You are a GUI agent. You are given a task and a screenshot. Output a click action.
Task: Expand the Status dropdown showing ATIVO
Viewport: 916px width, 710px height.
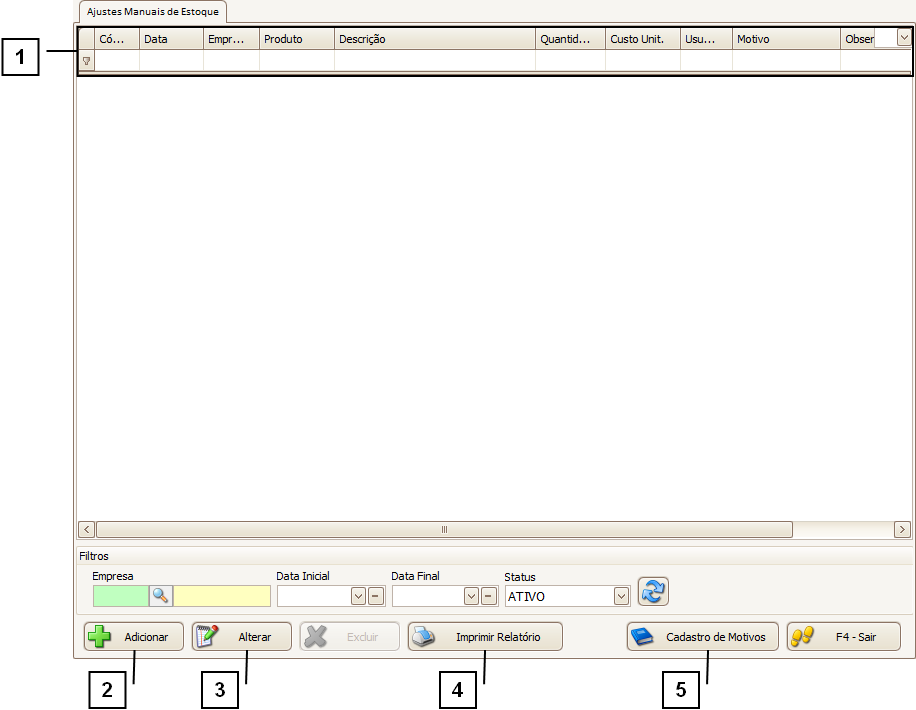(x=621, y=596)
